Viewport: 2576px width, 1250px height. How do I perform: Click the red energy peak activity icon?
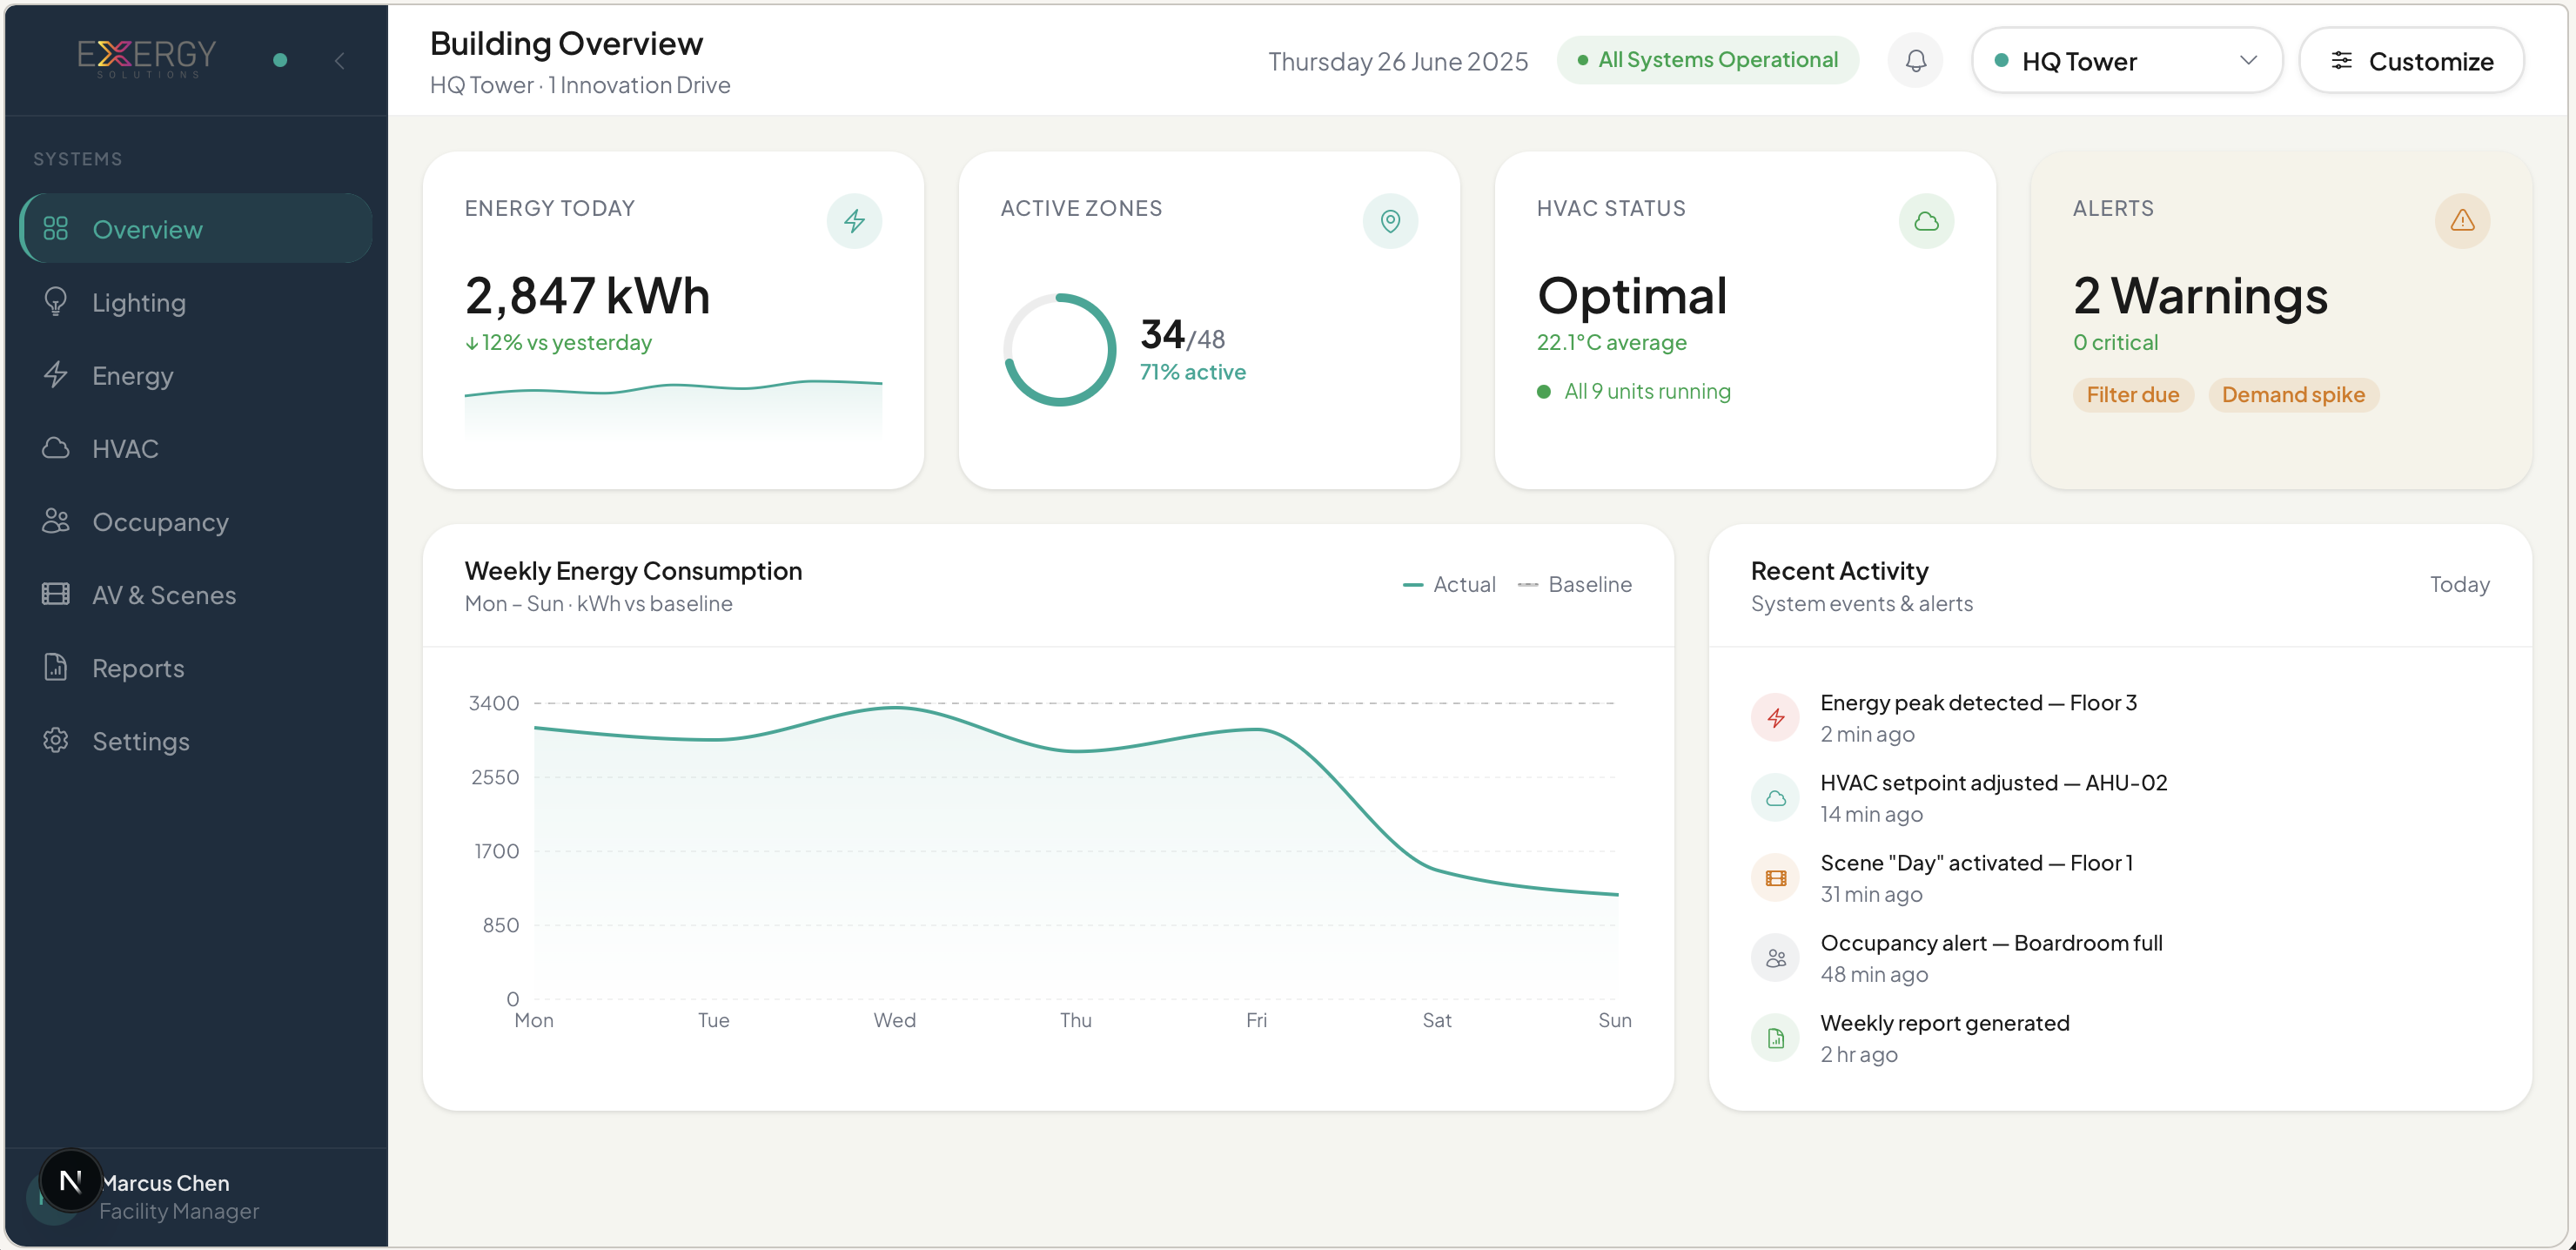(x=1775, y=718)
